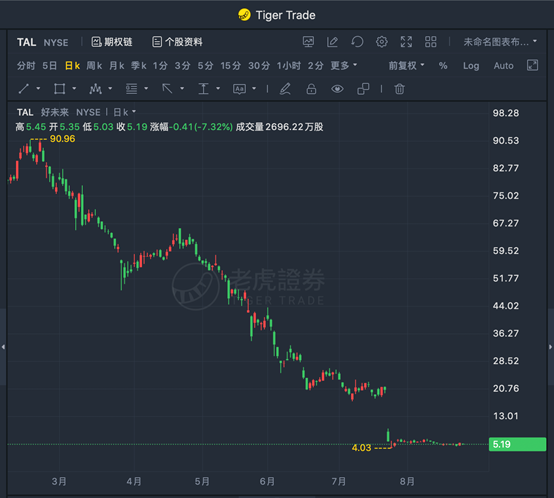The image size is (554, 498).
Task: Select the 1分 interval
Action: pos(160,66)
